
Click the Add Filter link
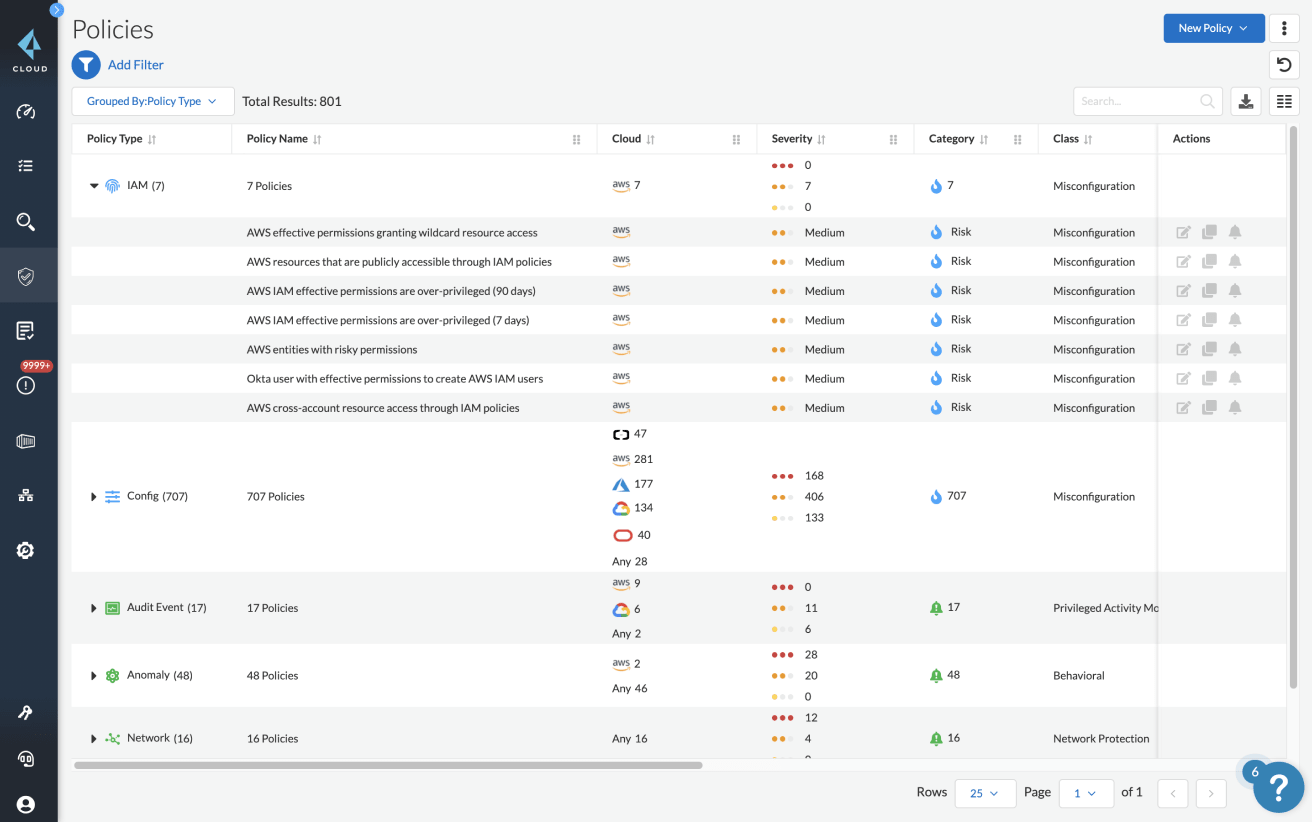pyautogui.click(x=135, y=65)
